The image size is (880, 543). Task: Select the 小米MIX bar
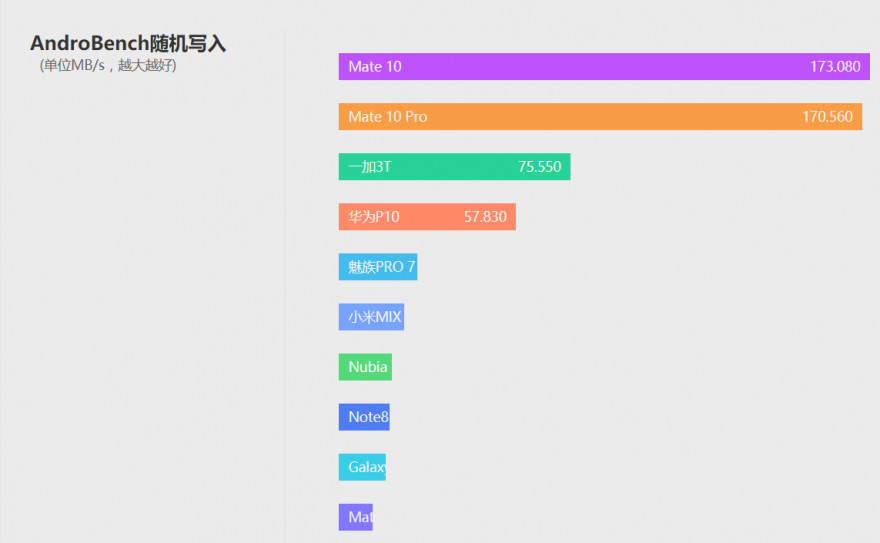371,317
